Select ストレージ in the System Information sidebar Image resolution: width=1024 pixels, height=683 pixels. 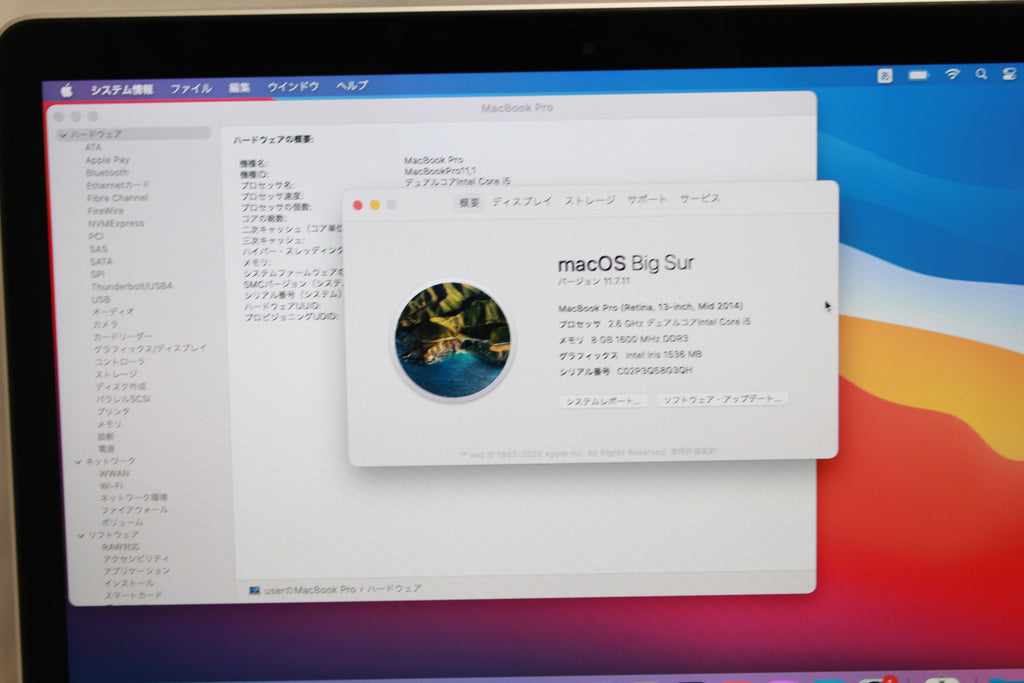coord(116,374)
